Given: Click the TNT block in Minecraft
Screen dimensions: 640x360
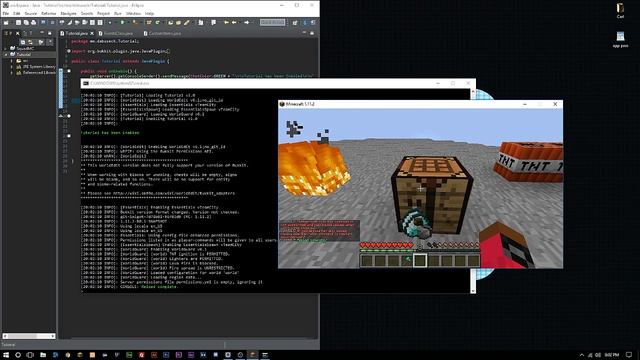Looking at the screenshot, I should (x=529, y=162).
